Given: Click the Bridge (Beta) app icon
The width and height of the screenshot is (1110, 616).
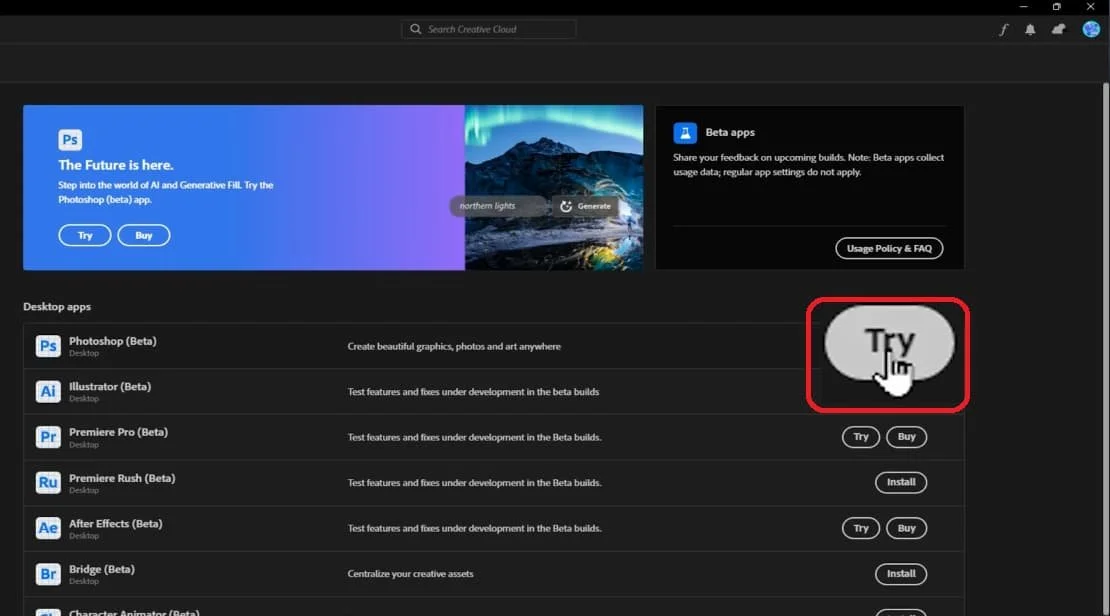Looking at the screenshot, I should point(48,574).
